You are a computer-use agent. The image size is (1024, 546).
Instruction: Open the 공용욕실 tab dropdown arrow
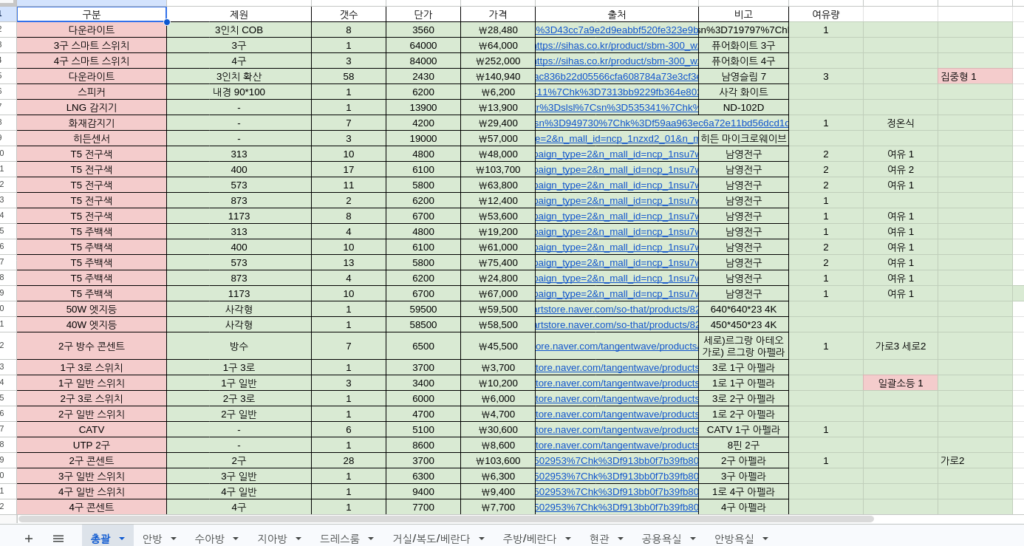(x=693, y=539)
